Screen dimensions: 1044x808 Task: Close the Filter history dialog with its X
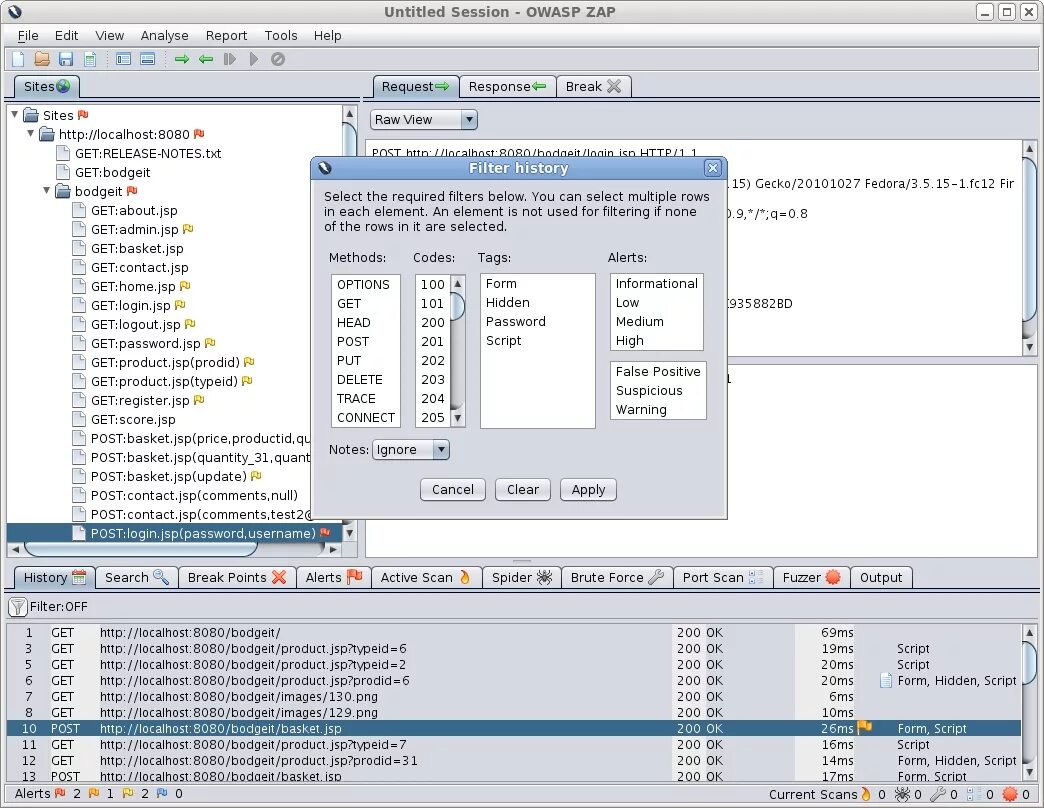point(712,168)
